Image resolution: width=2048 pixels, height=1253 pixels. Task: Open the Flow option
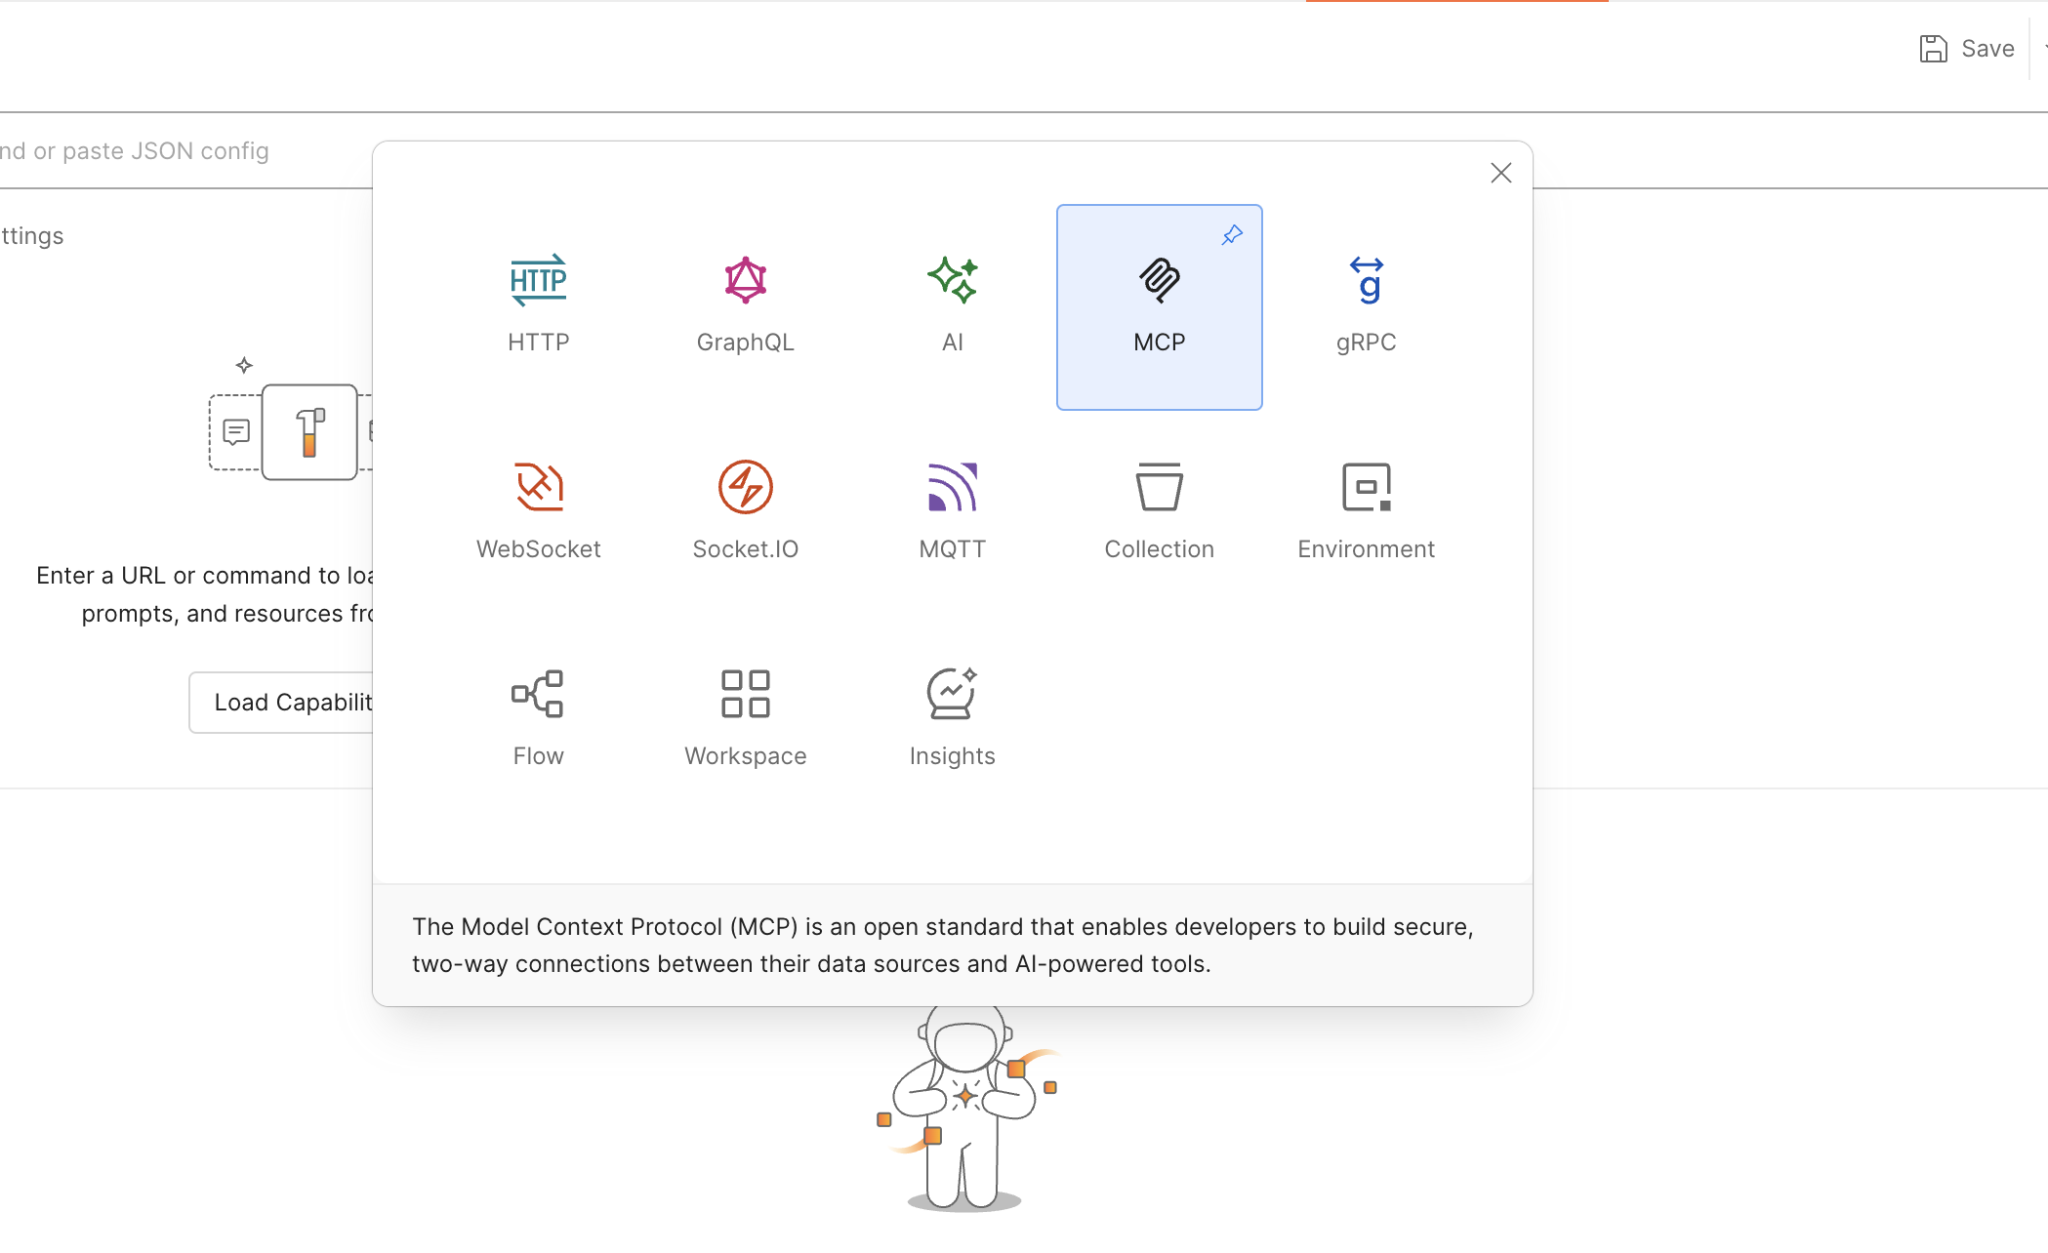[538, 721]
